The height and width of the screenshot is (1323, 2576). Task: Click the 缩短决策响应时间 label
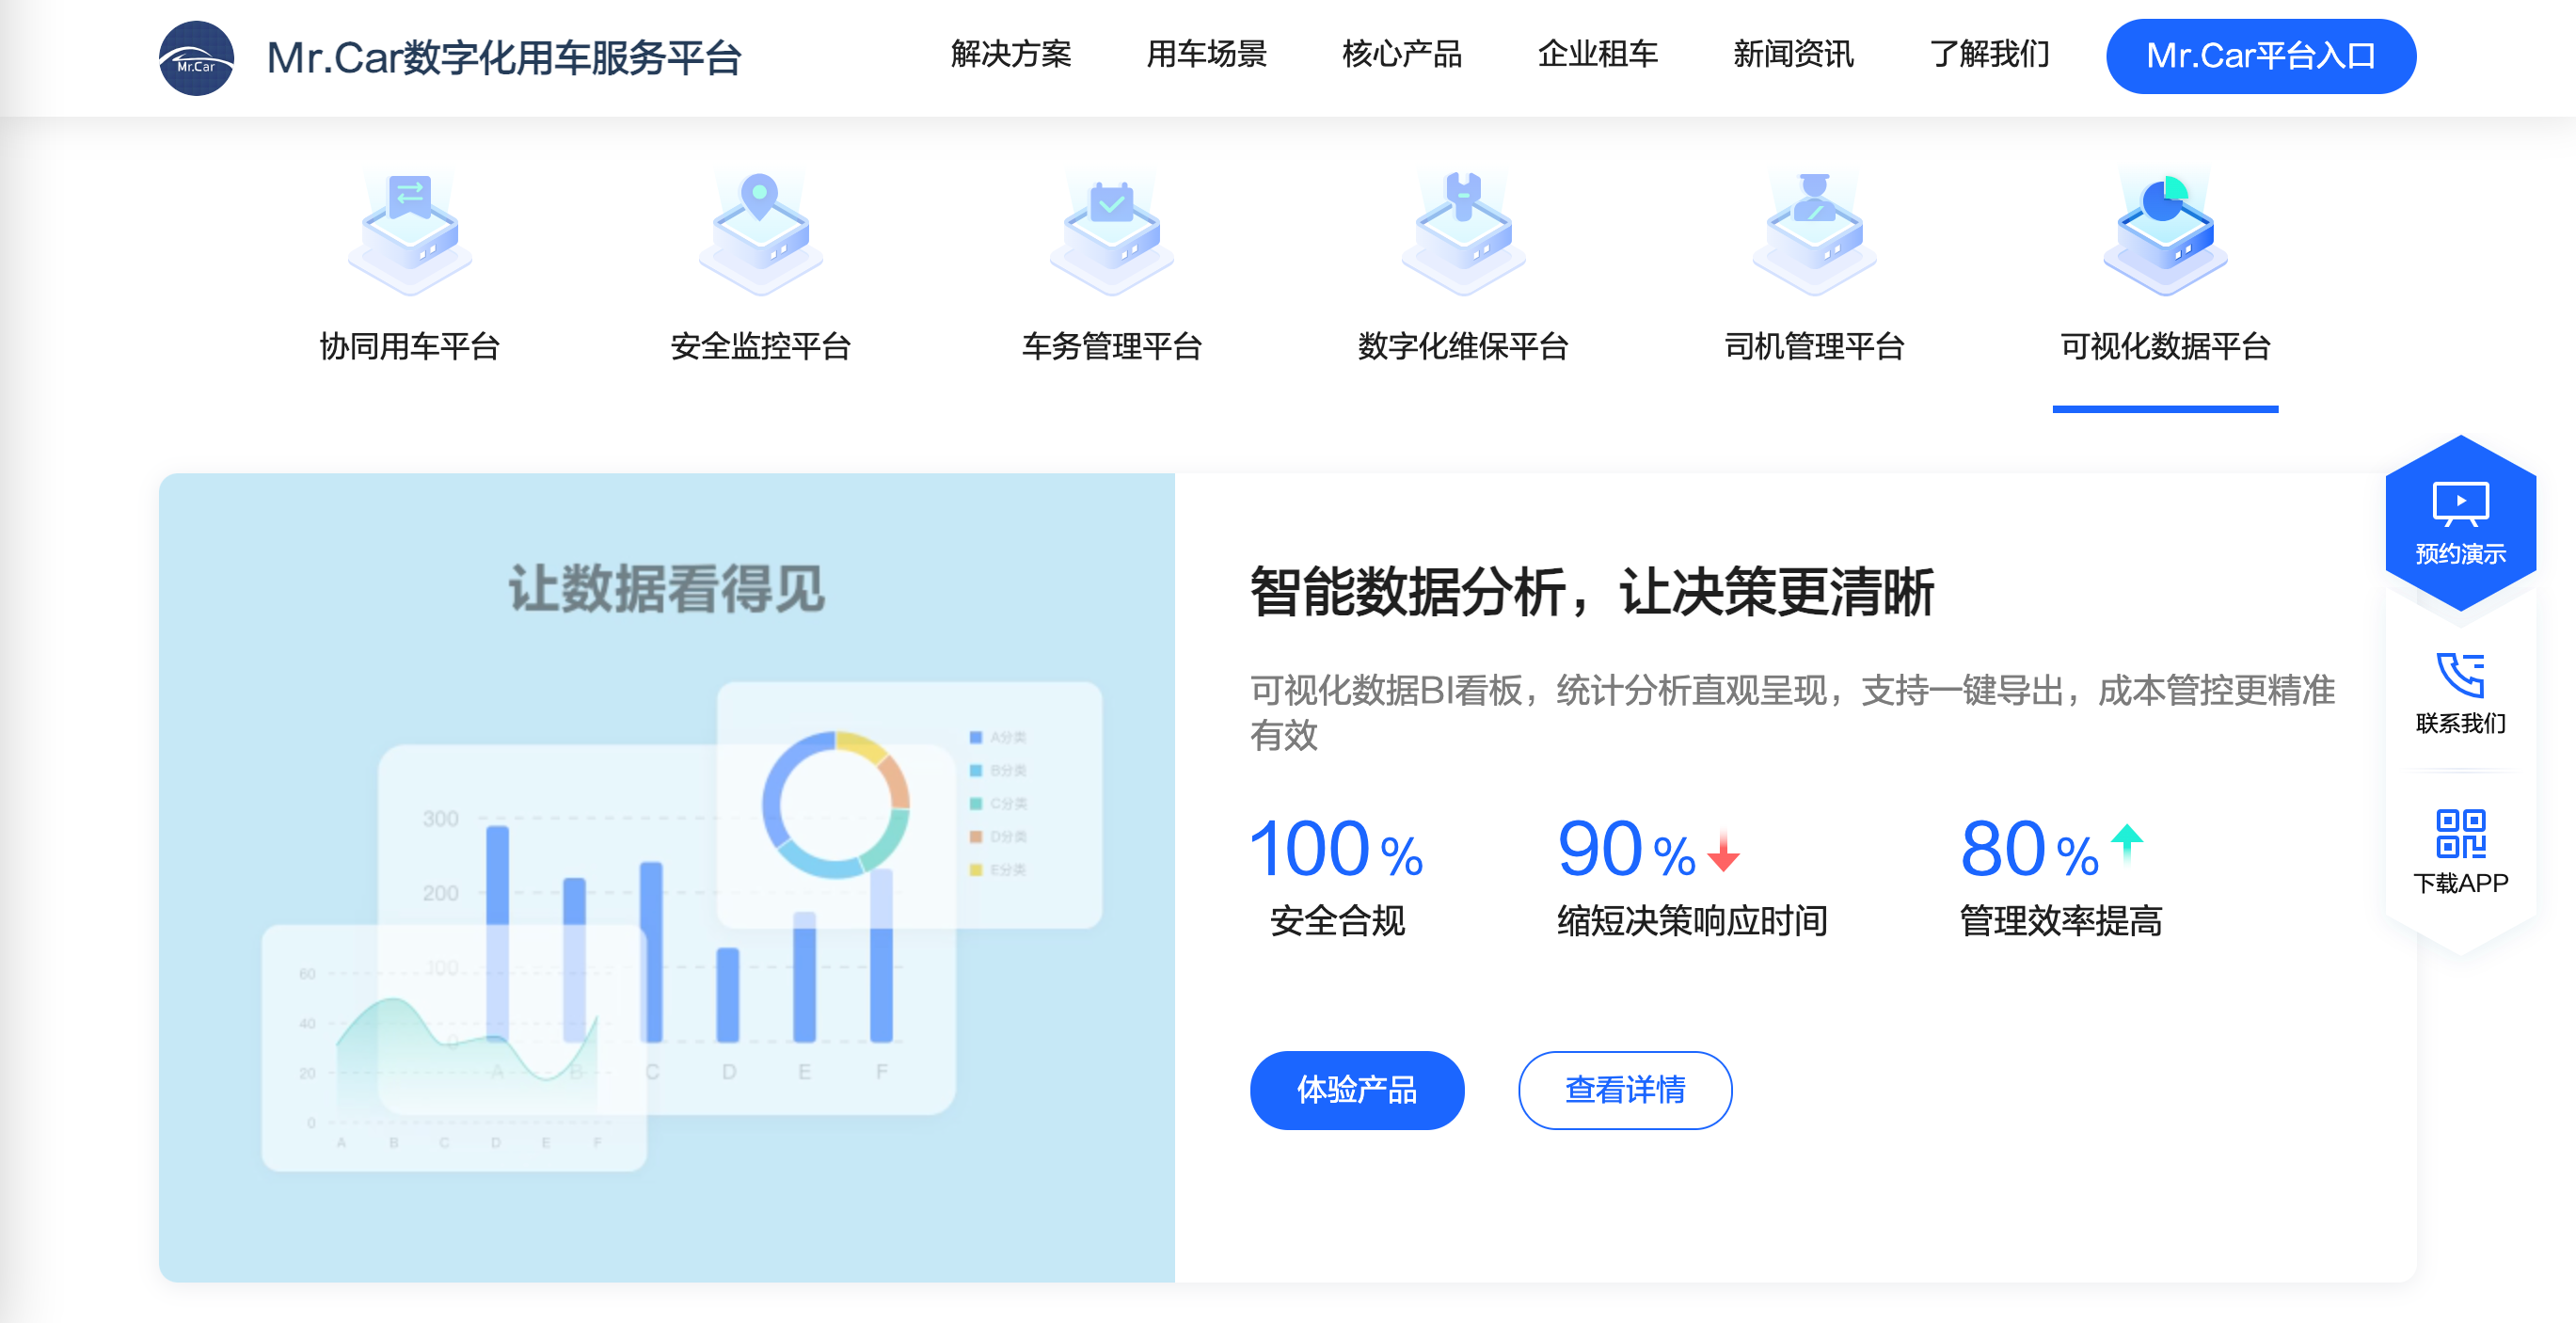pyautogui.click(x=1692, y=920)
